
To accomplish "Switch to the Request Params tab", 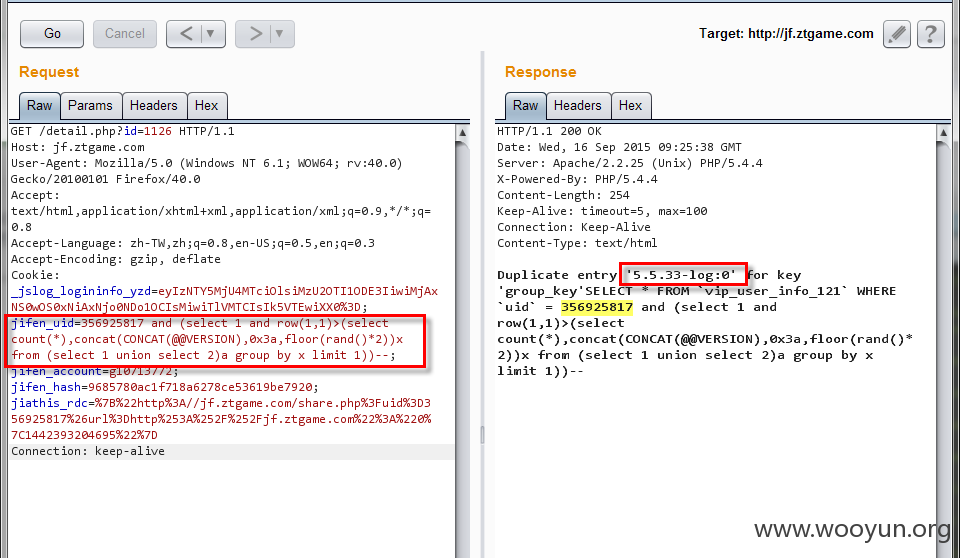I will click(x=91, y=106).
